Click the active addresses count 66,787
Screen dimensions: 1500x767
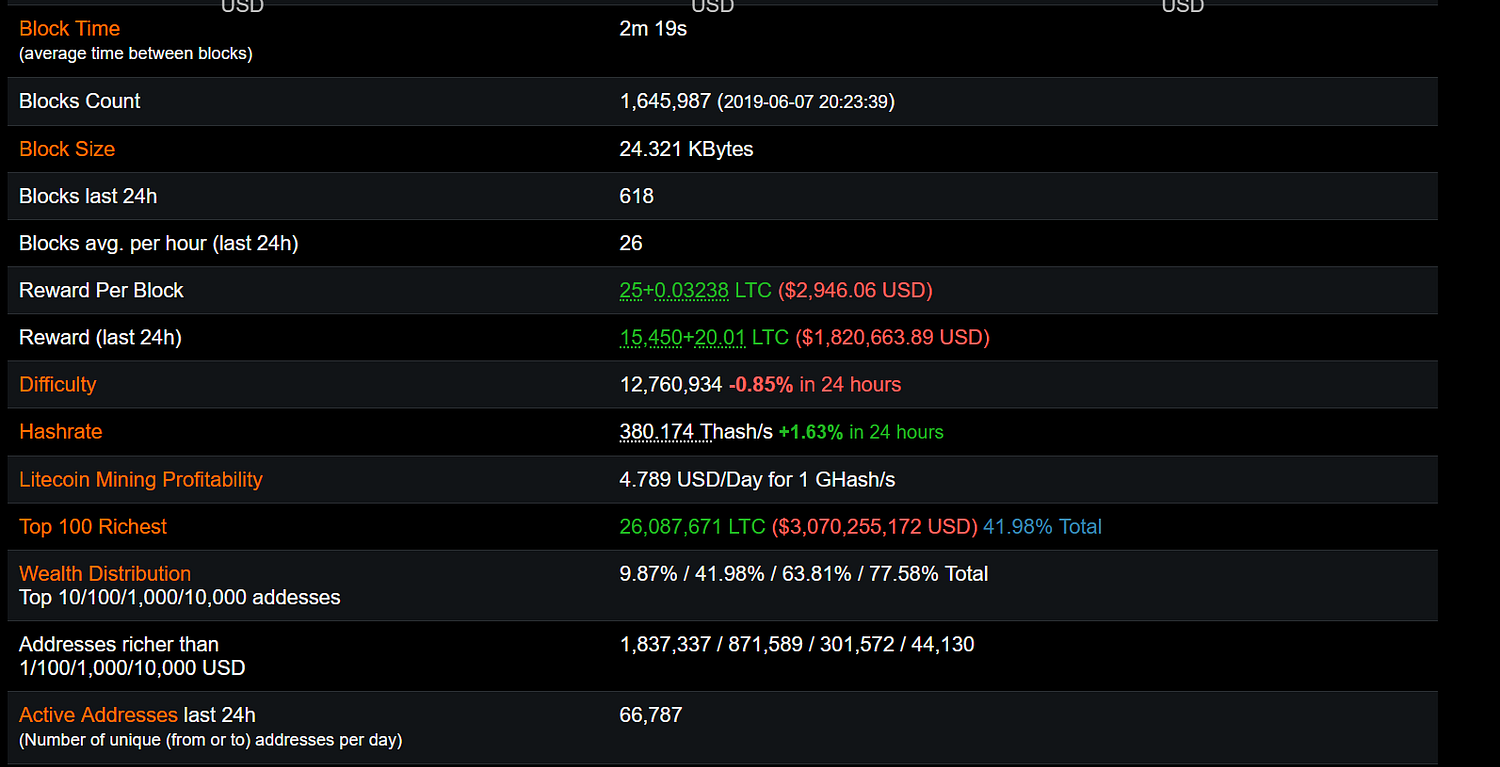(x=651, y=715)
